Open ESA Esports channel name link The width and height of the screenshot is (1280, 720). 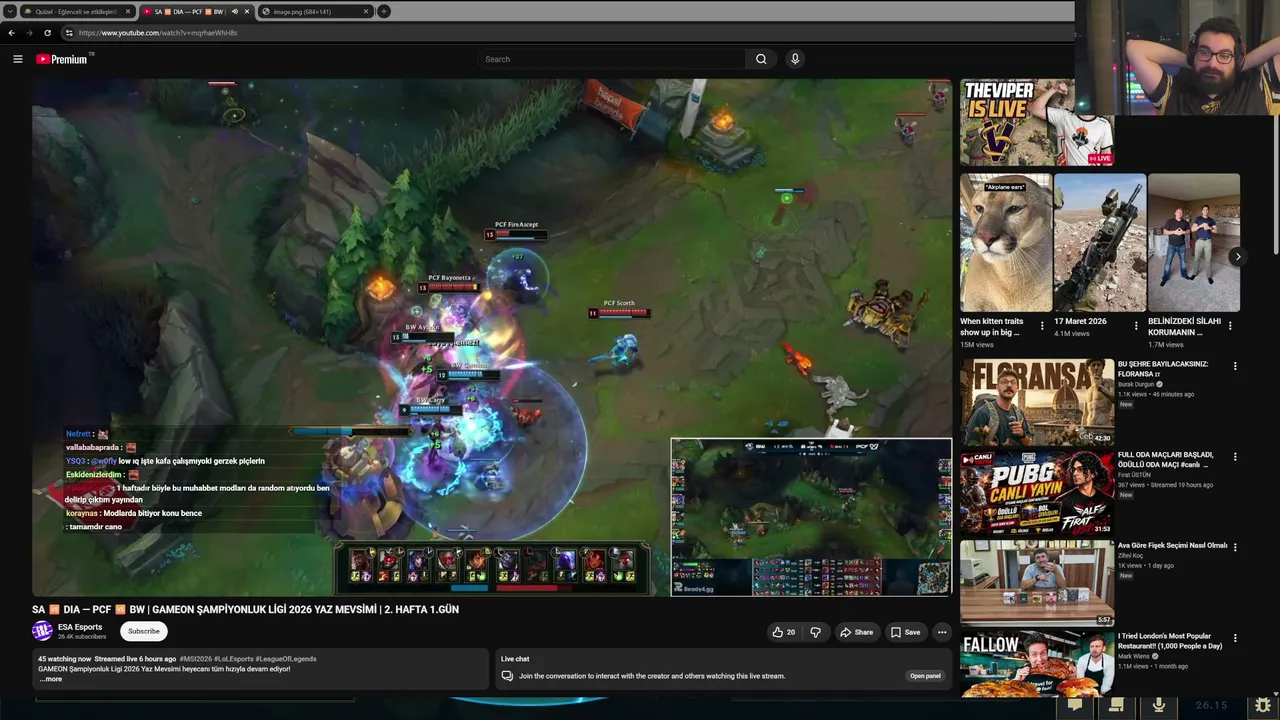80,627
